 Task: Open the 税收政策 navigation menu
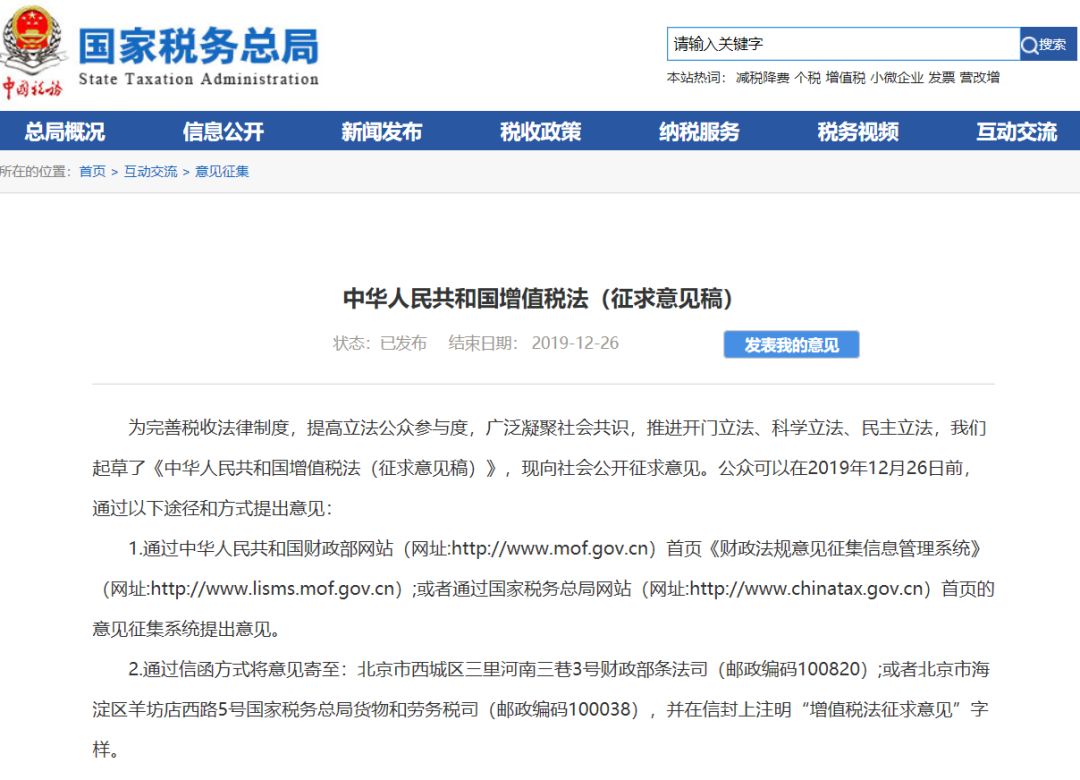[540, 132]
